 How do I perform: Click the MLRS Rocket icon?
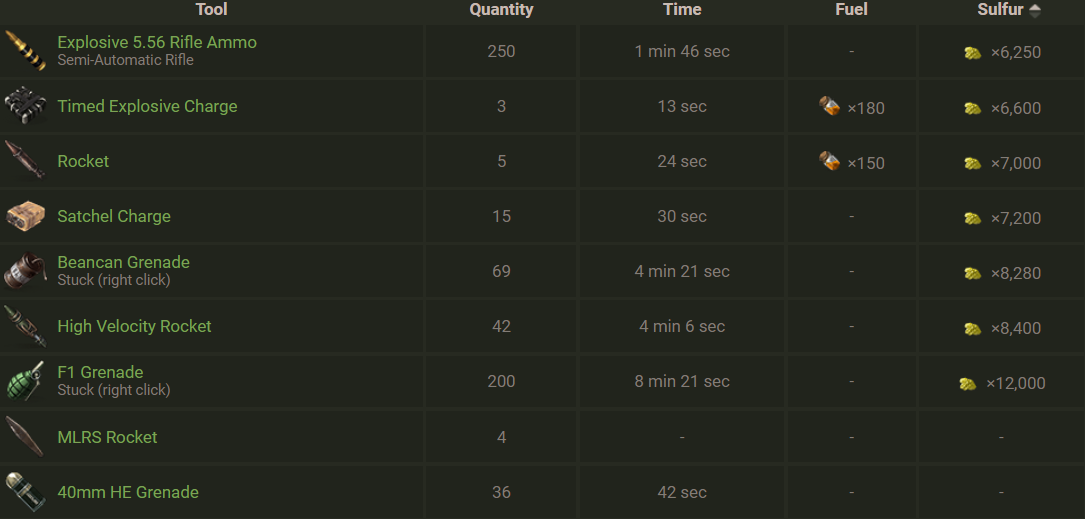pos(25,437)
